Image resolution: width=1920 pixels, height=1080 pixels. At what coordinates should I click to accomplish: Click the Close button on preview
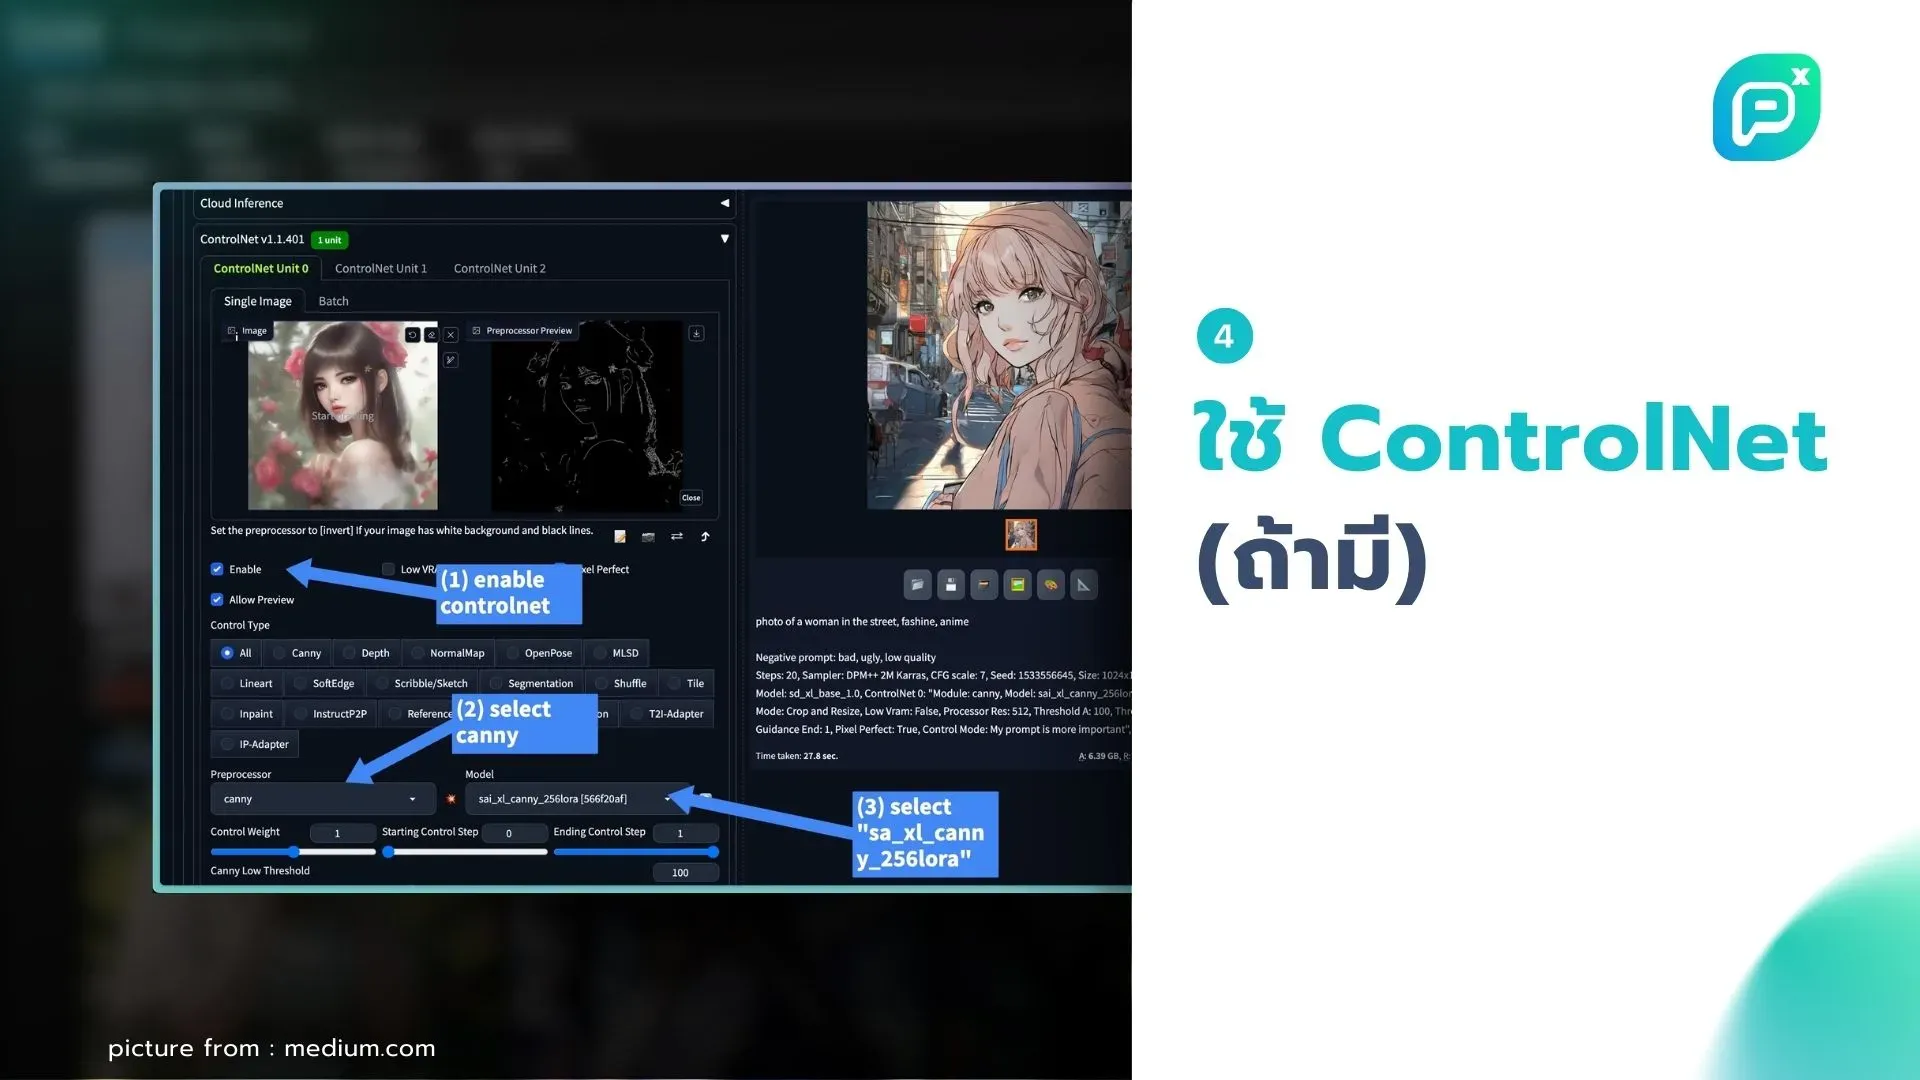[x=691, y=498]
